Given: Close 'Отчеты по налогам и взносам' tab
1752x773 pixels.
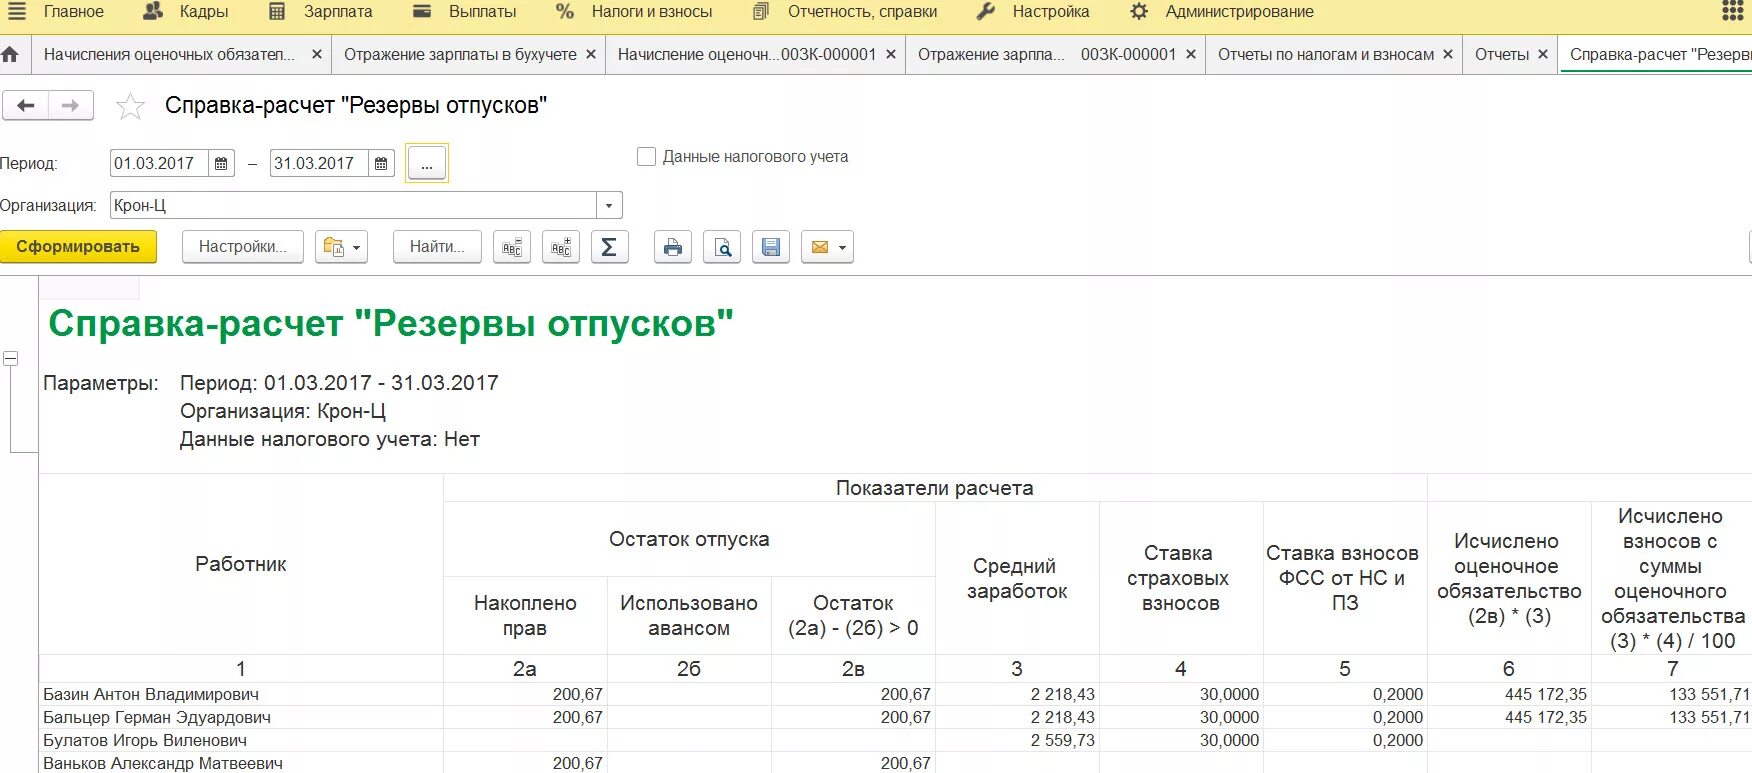Looking at the screenshot, I should click(x=1448, y=55).
